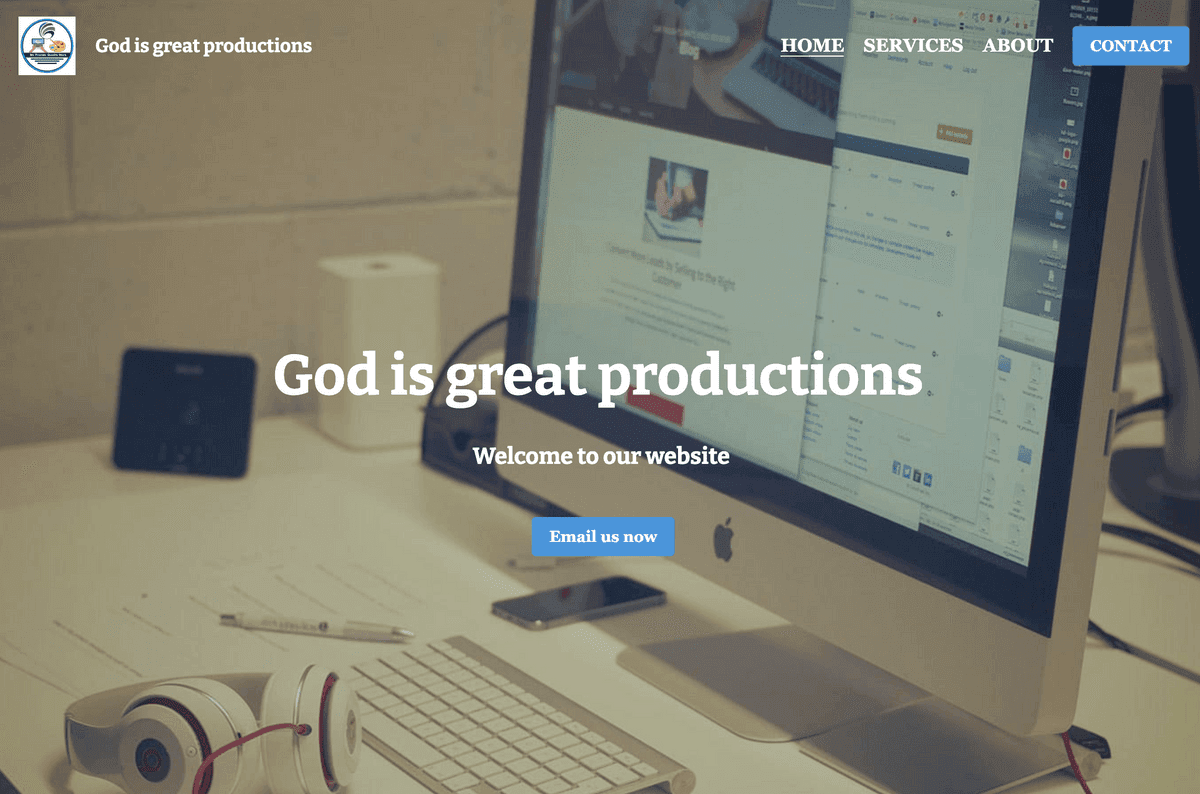Click the white tower device behind heading
This screenshot has height=794, width=1200.
coord(379,348)
